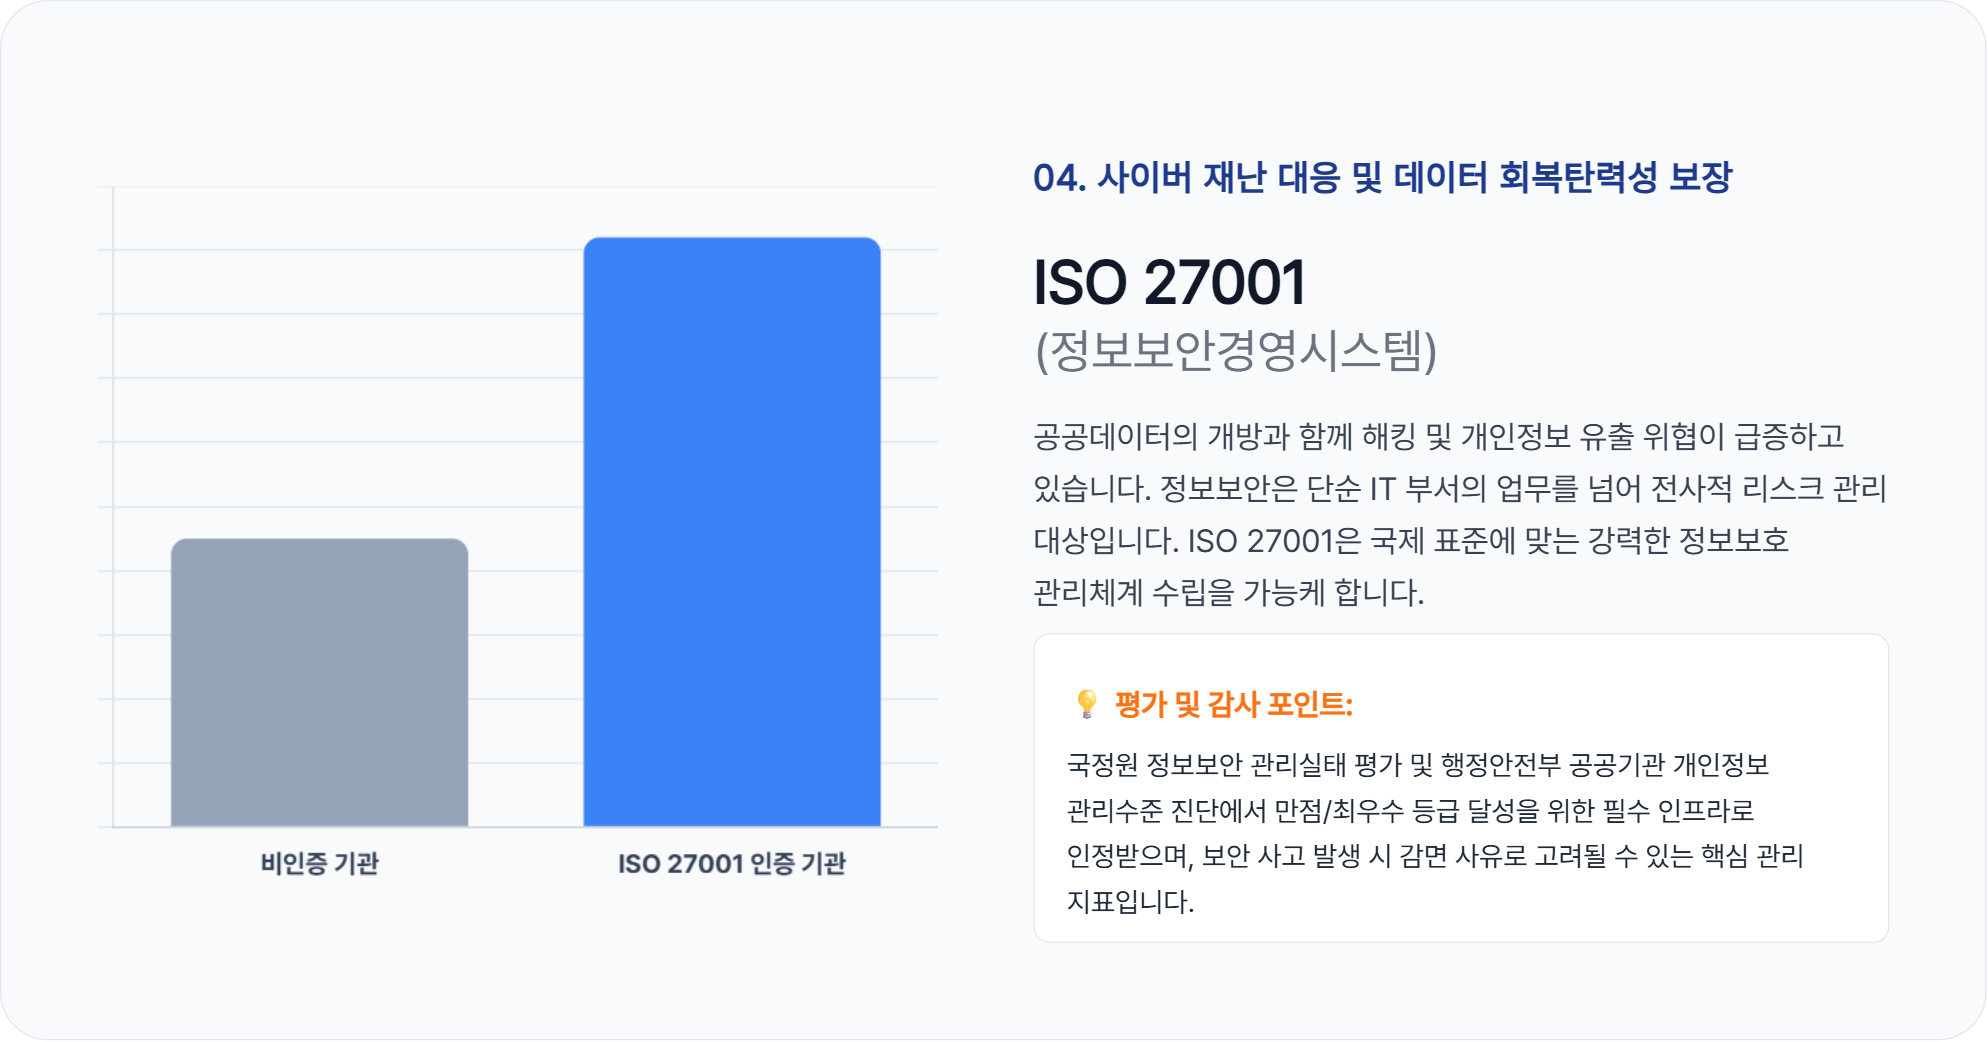Click the orange "평가 및 감사 포인트:" label
The width and height of the screenshot is (1988, 1042).
click(1233, 705)
